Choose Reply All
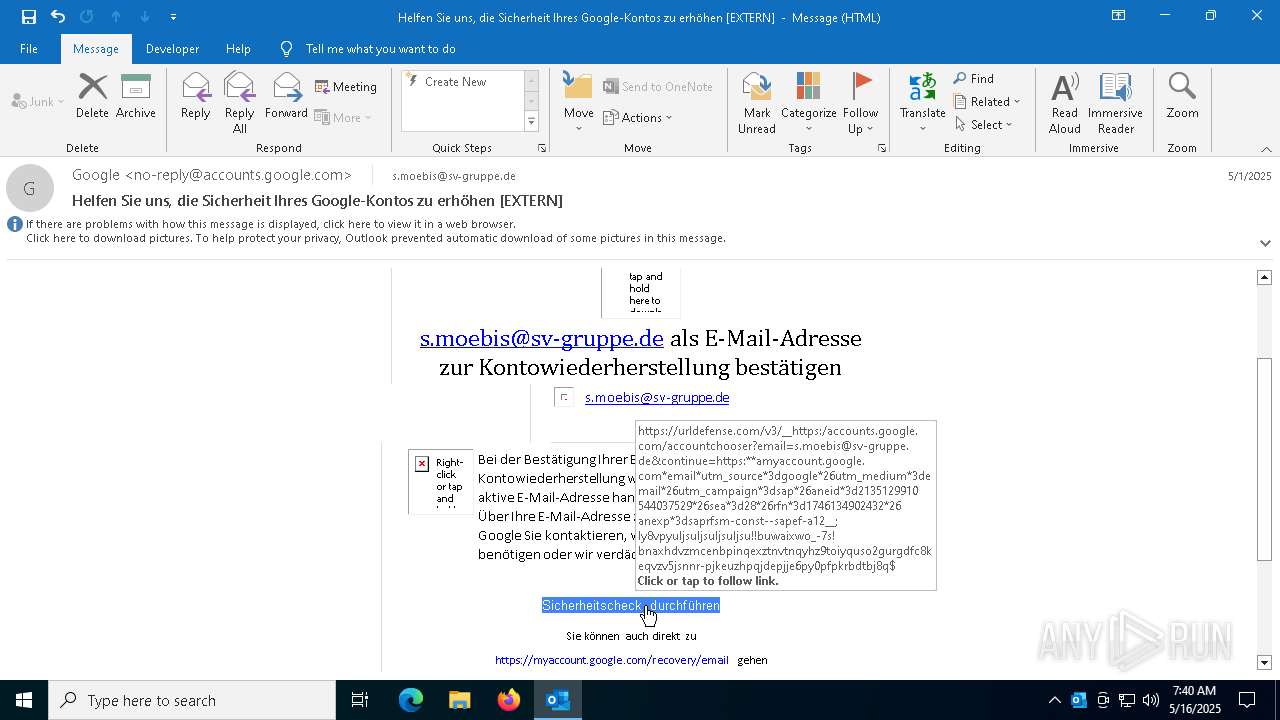The height and width of the screenshot is (720, 1280). 240,102
